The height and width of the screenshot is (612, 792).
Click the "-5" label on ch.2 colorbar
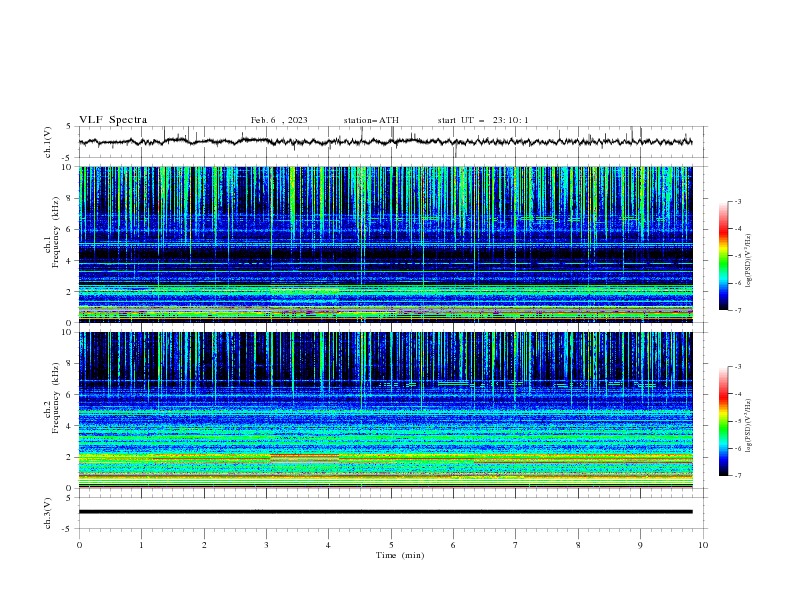pos(738,421)
